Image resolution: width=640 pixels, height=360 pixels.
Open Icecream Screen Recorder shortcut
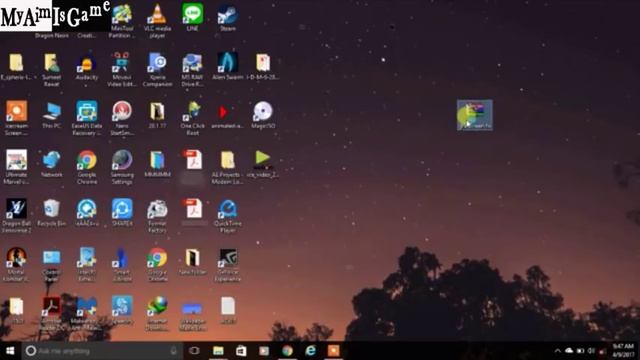click(16, 118)
